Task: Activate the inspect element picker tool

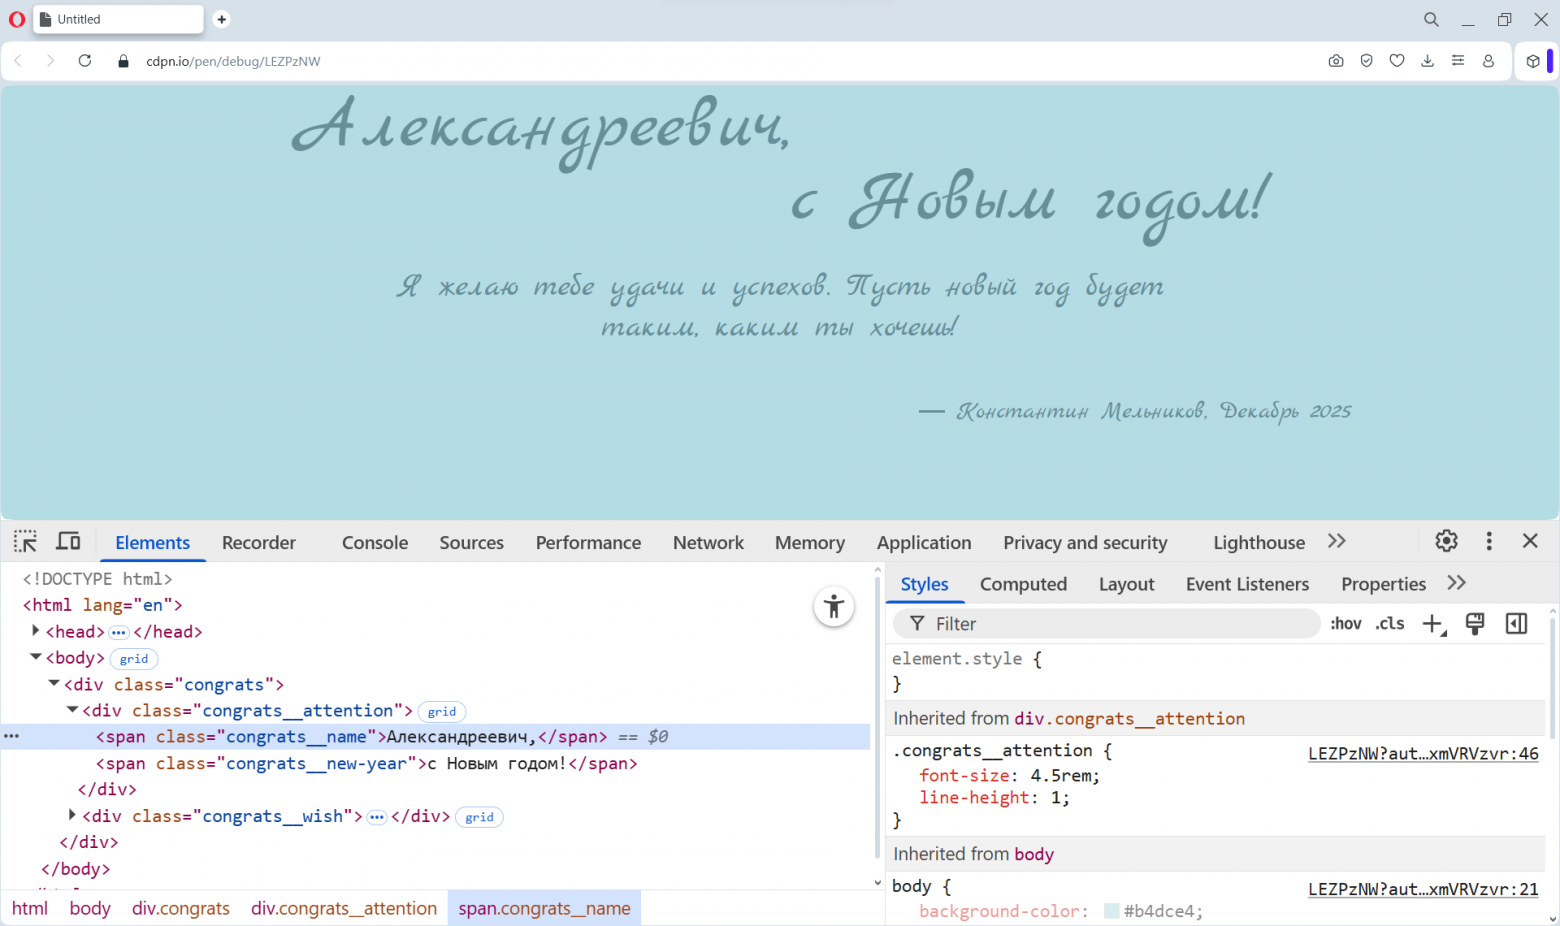Action: pyautogui.click(x=25, y=541)
